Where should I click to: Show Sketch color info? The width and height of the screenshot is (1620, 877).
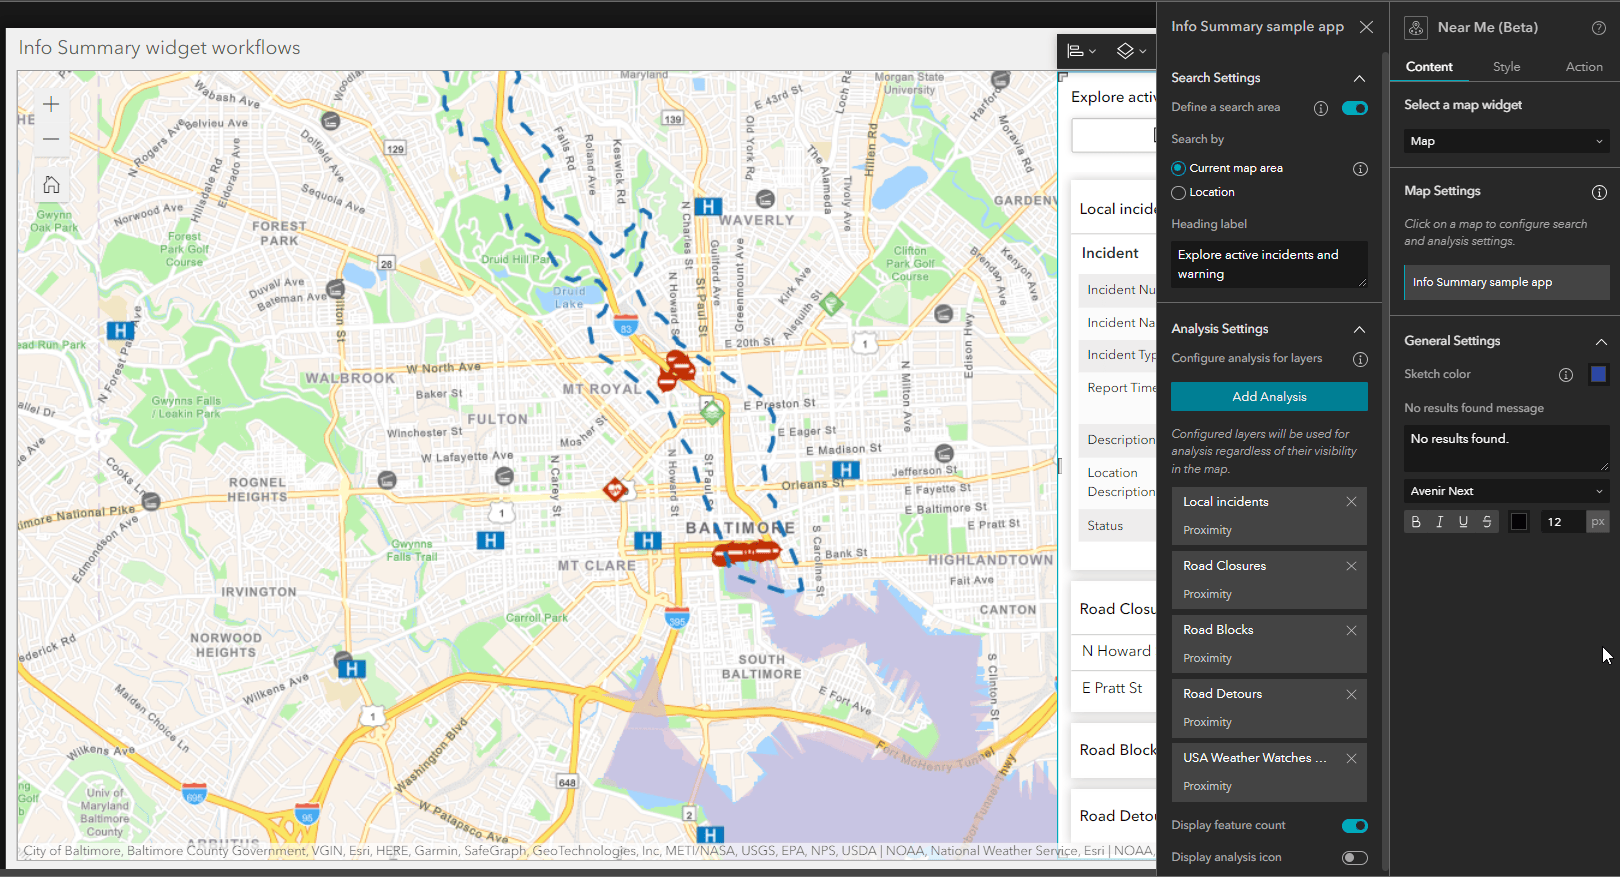1566,375
